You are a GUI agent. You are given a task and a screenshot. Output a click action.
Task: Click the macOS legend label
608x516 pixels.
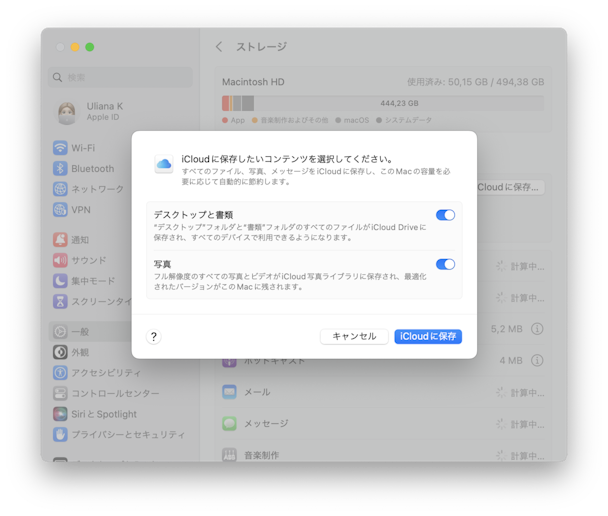[x=356, y=120]
